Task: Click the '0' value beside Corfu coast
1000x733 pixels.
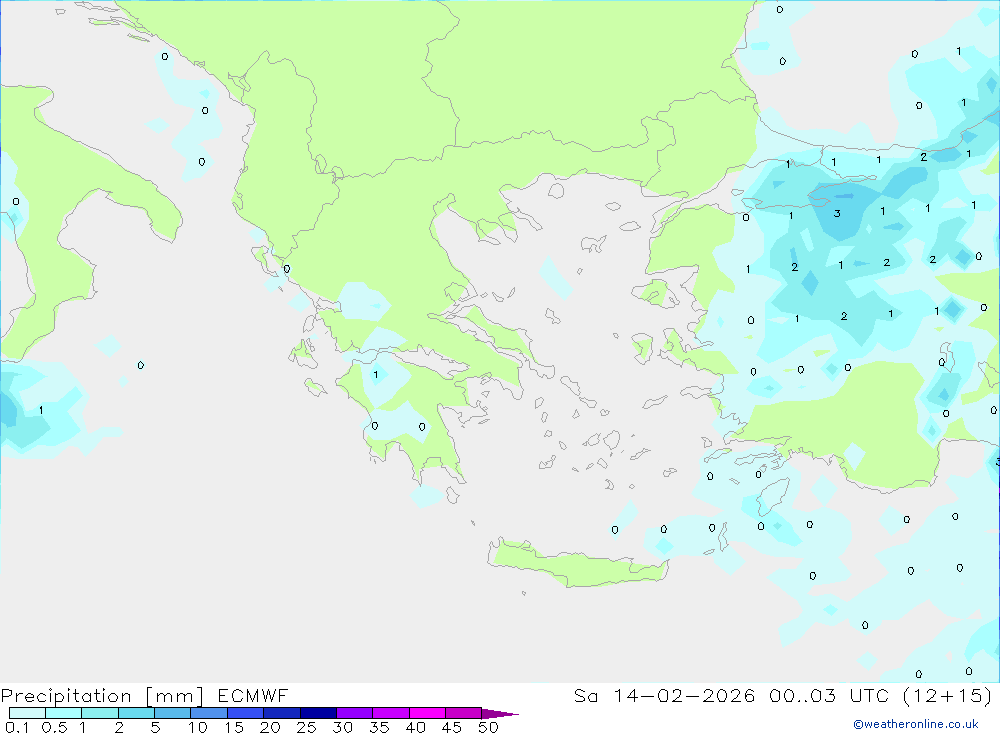Action: 286,269
